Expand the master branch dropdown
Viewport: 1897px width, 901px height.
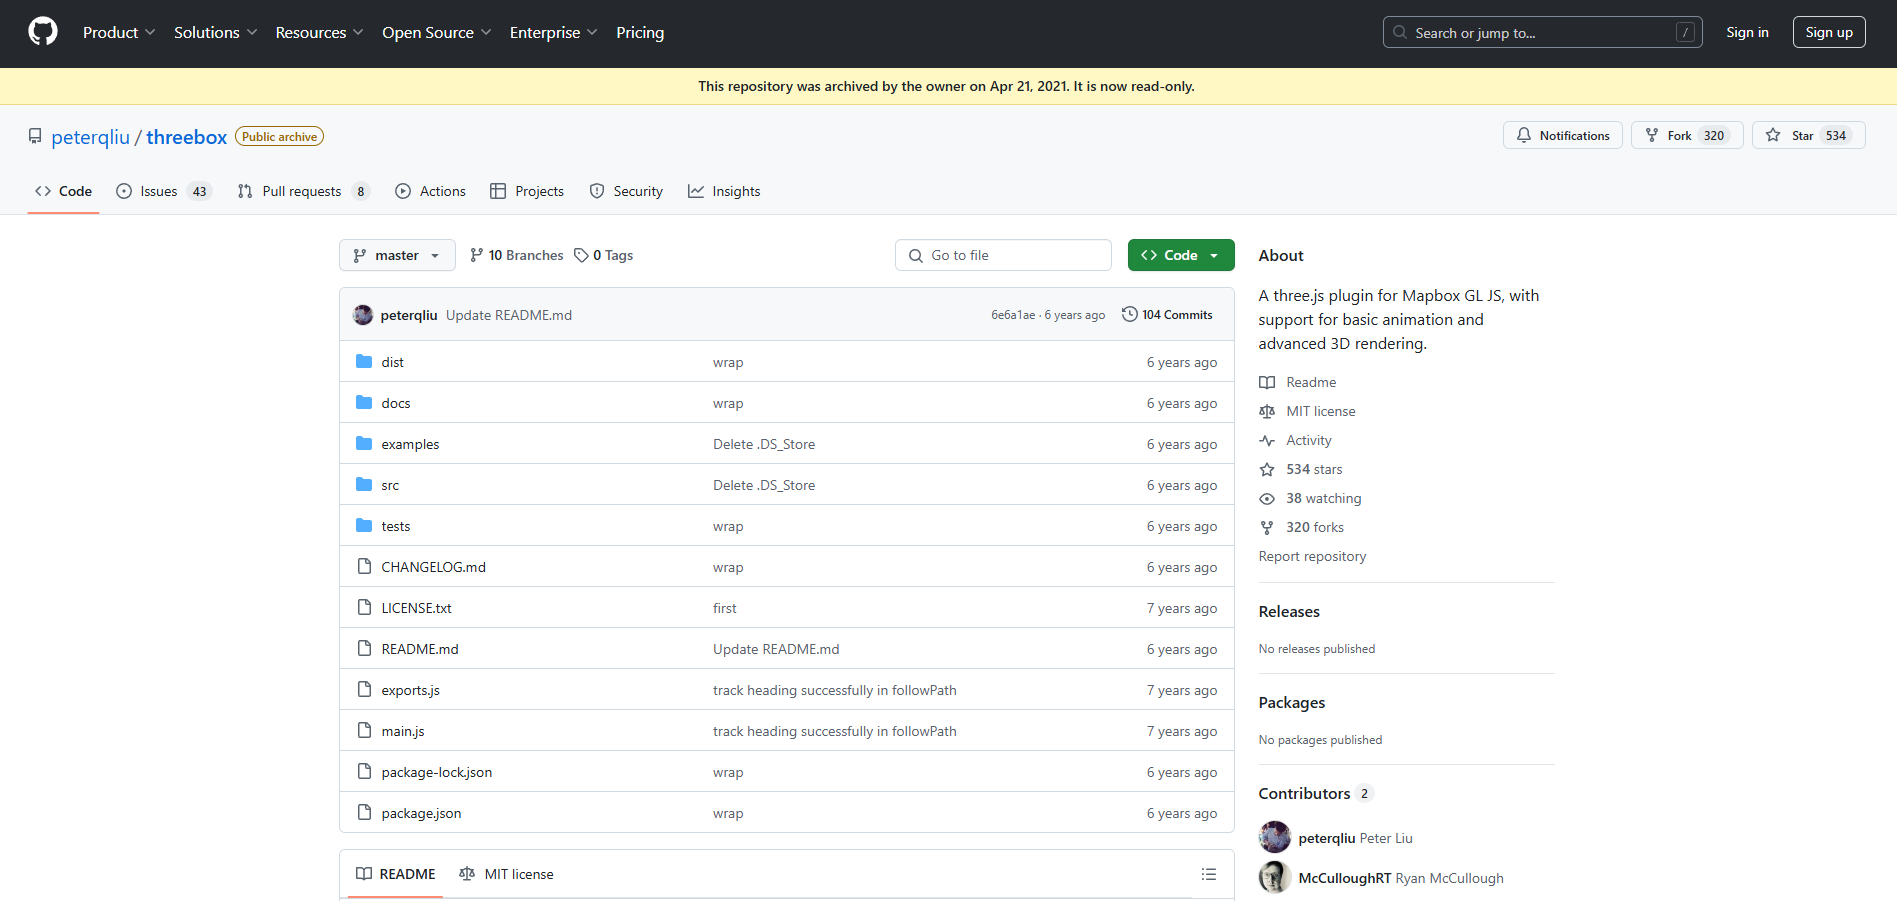[x=397, y=255]
